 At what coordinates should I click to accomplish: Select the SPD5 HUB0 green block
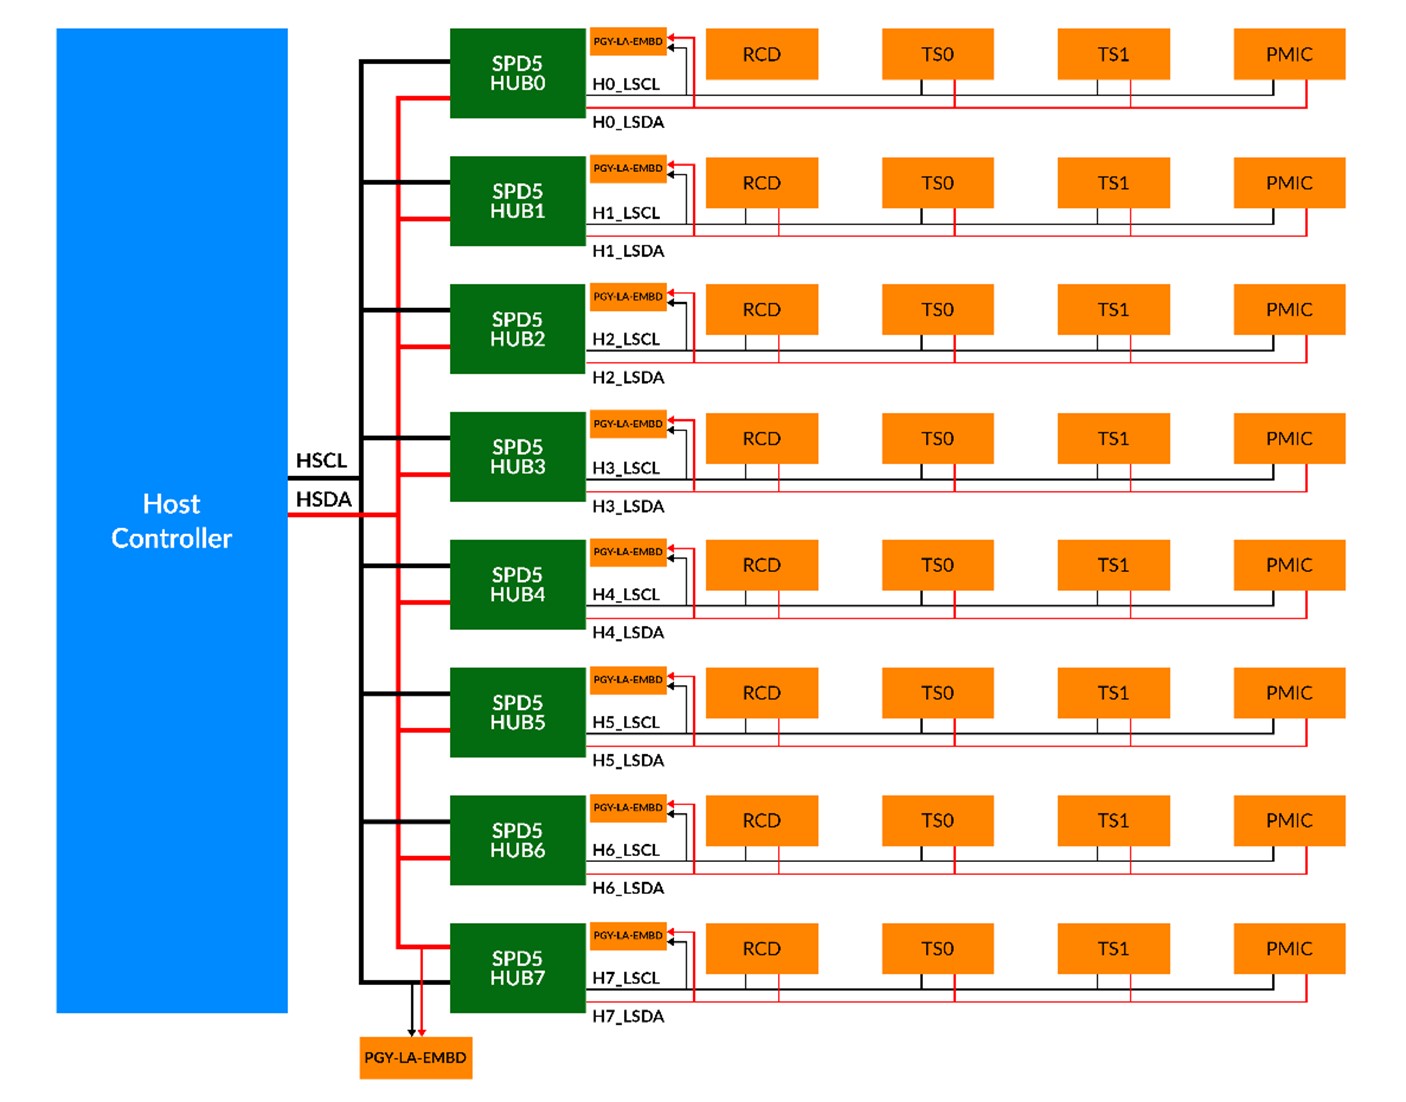point(517,73)
